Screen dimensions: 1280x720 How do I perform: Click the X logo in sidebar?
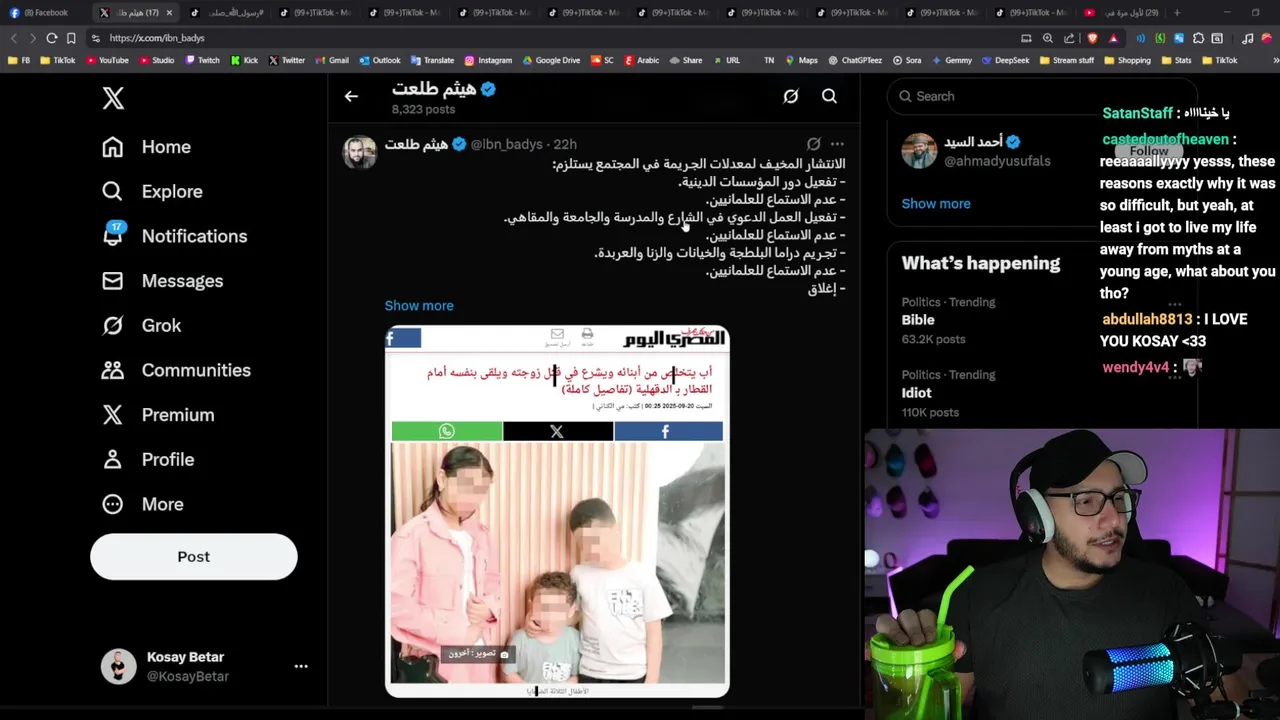(x=113, y=98)
